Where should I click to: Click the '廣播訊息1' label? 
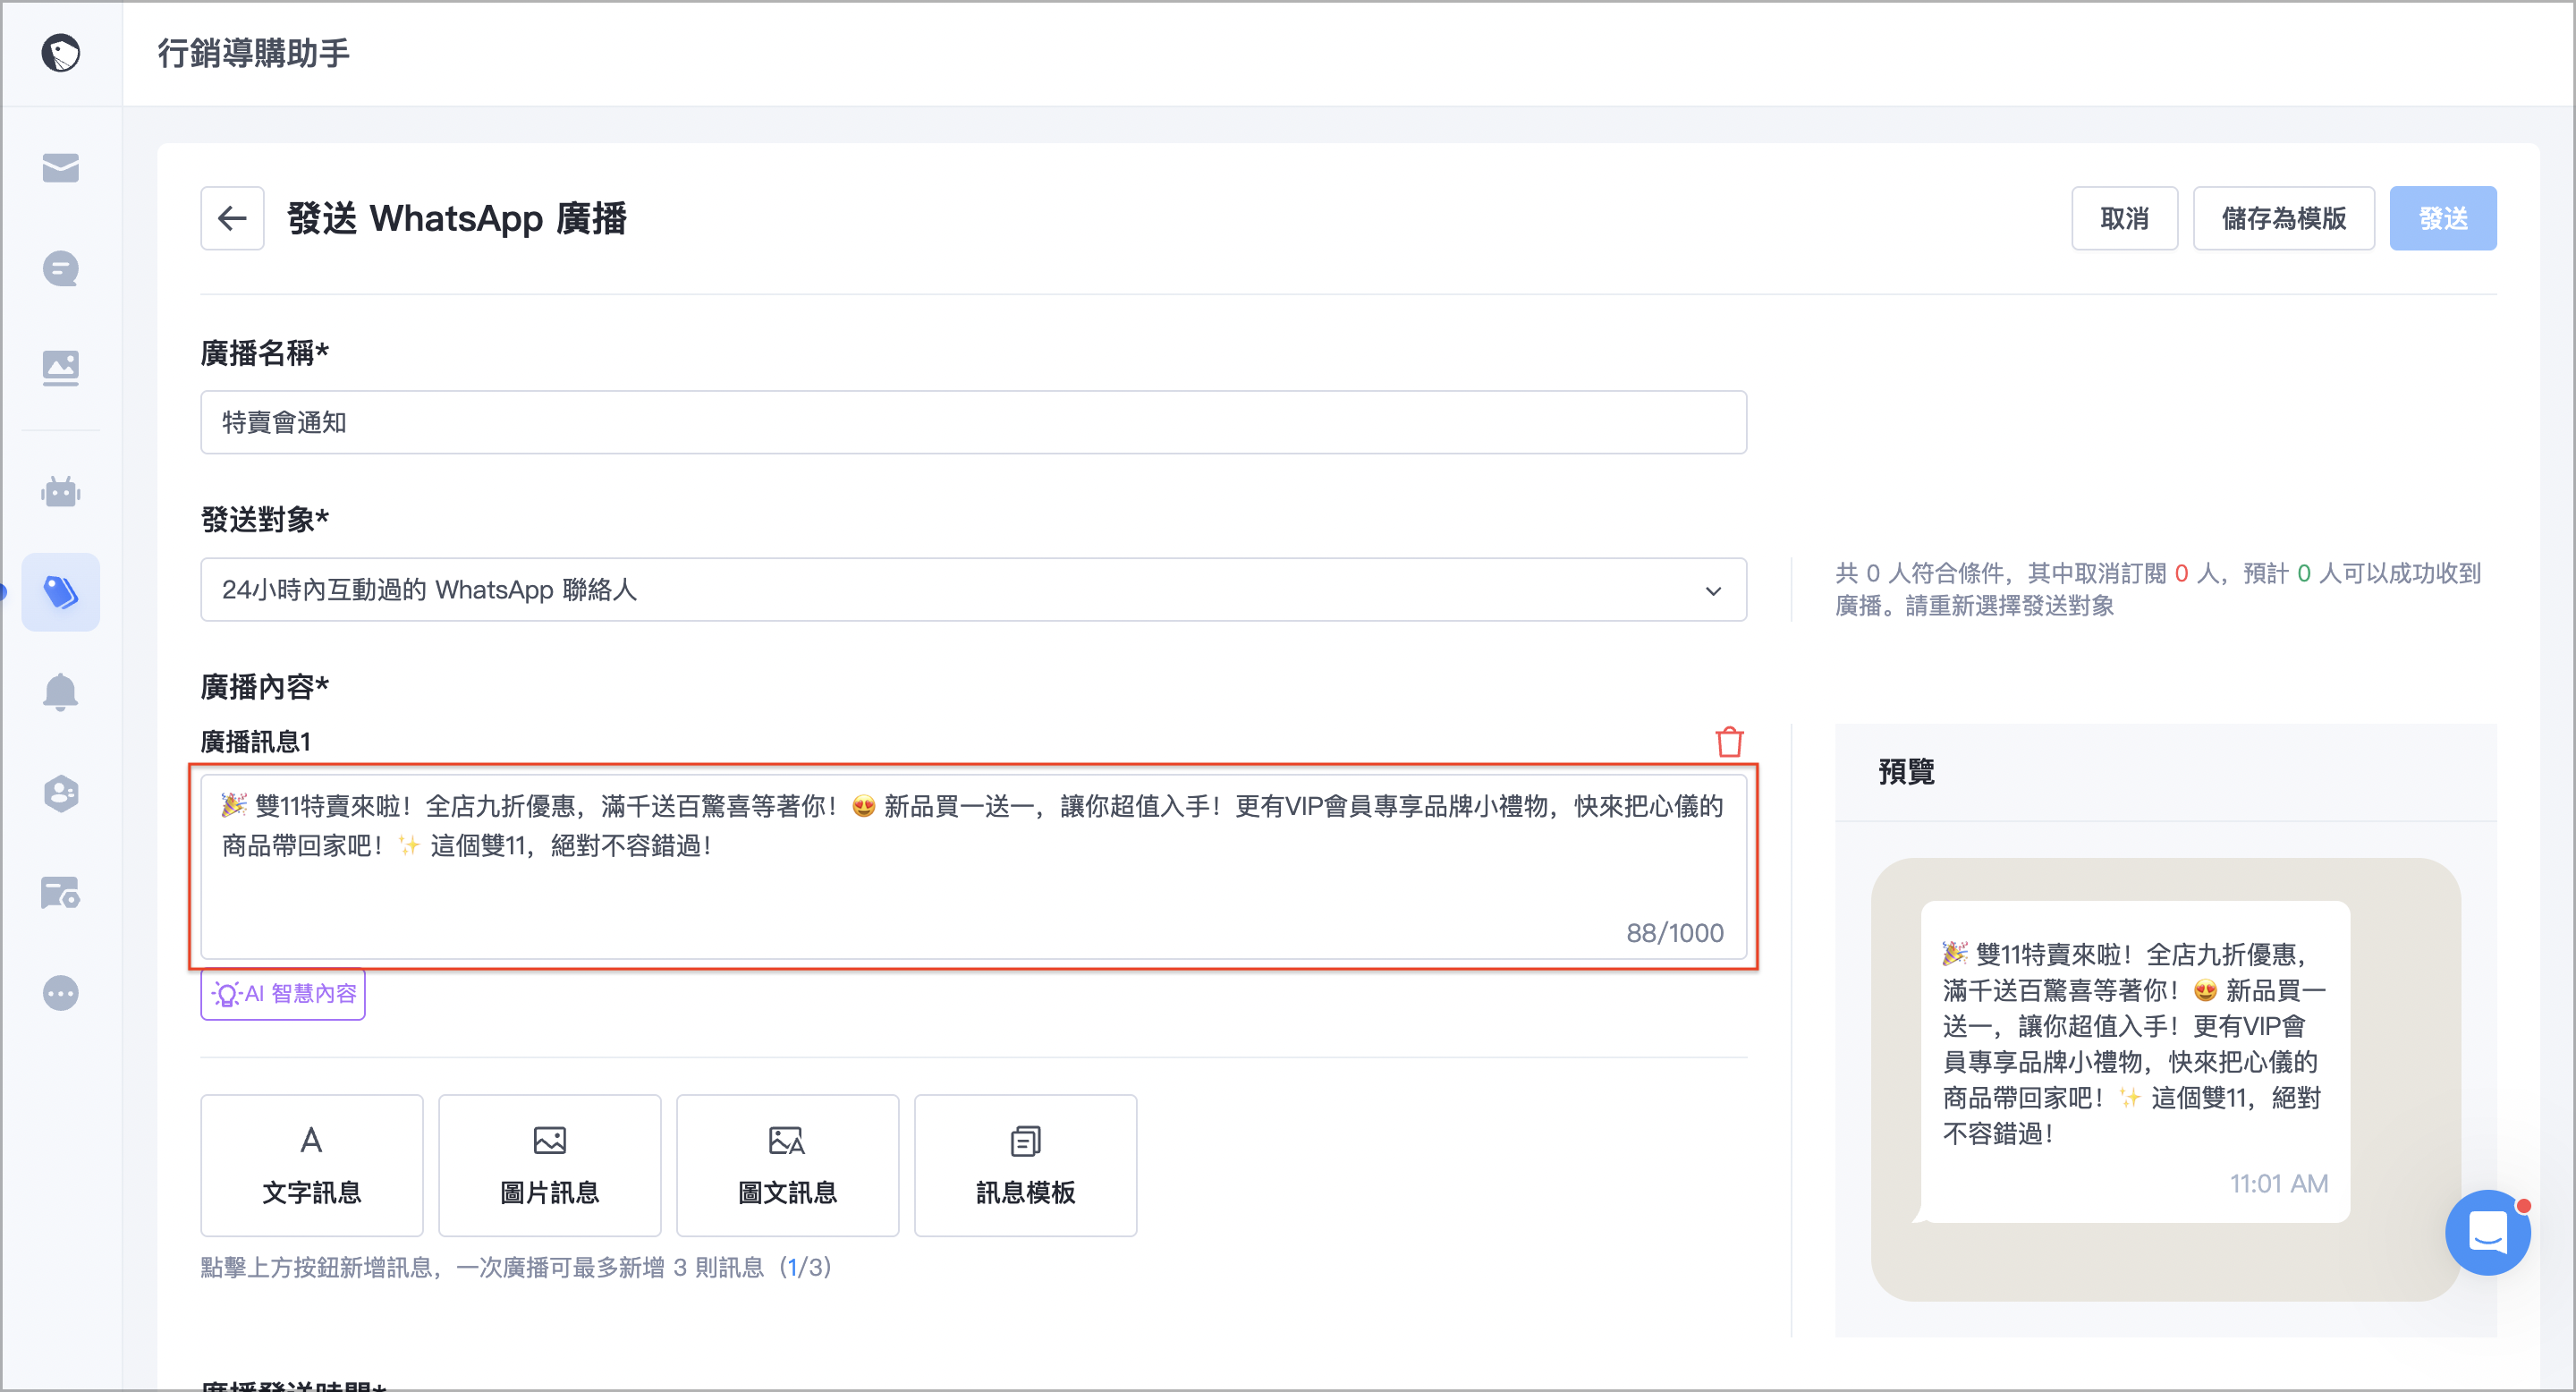[256, 742]
